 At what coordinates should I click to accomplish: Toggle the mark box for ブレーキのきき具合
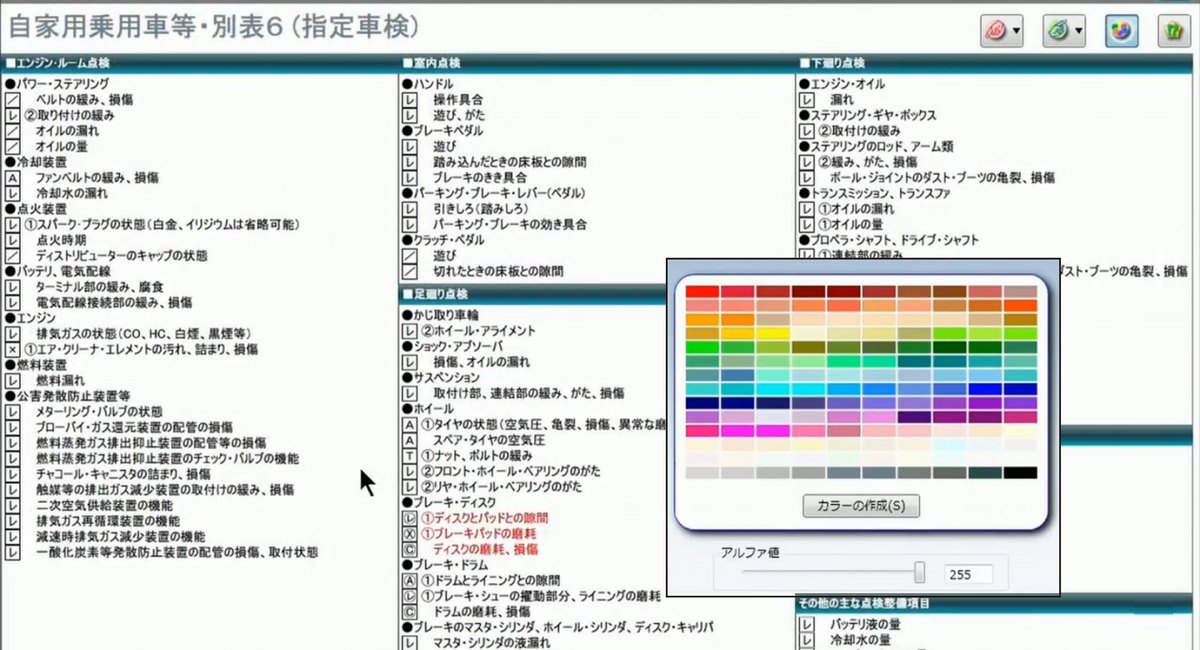(x=409, y=177)
